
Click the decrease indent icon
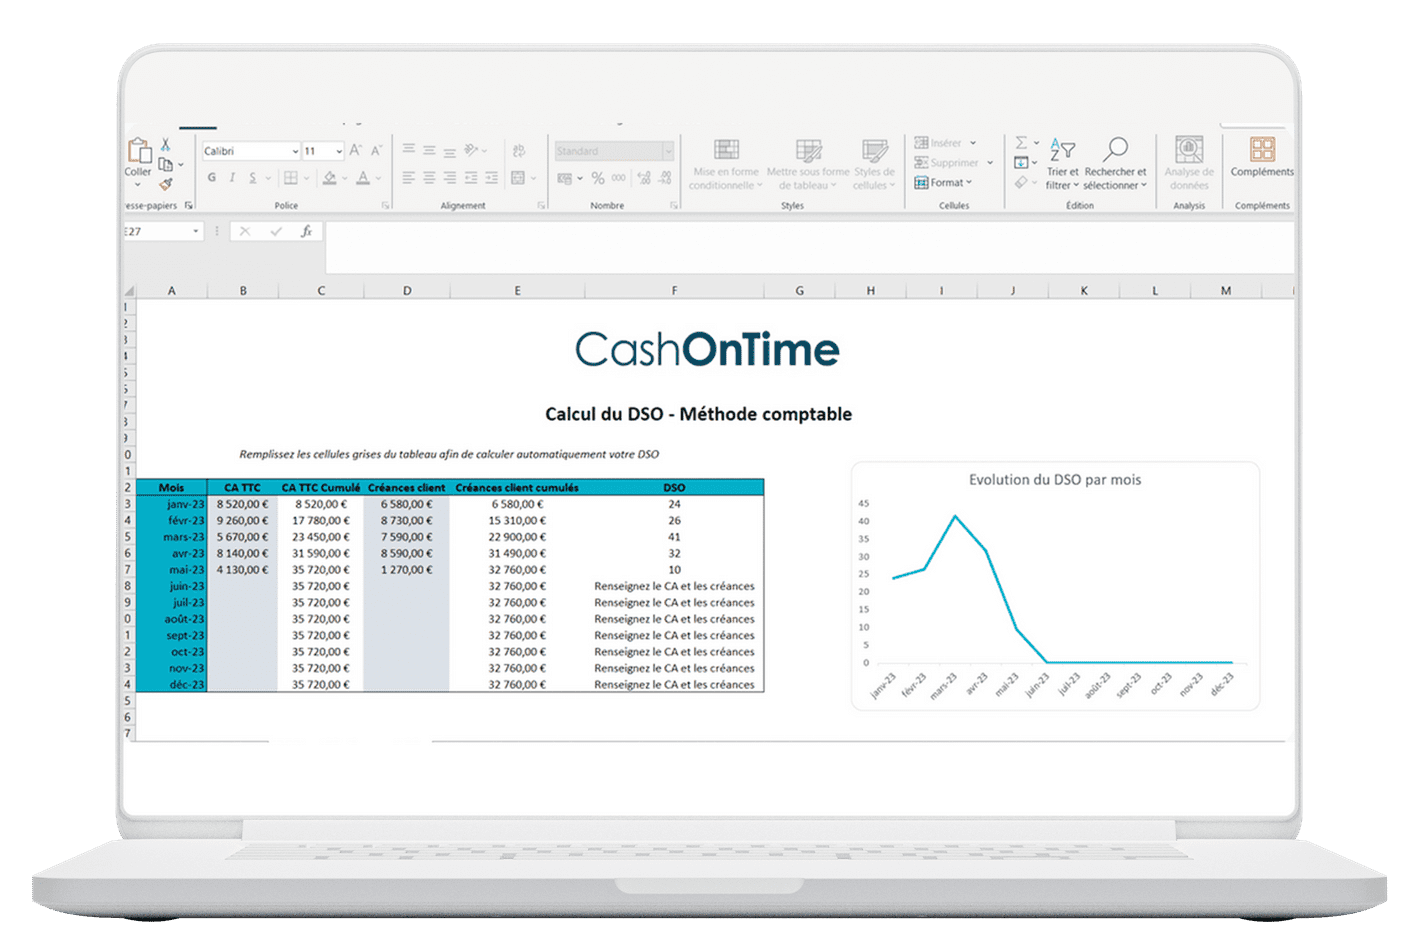pos(471,178)
